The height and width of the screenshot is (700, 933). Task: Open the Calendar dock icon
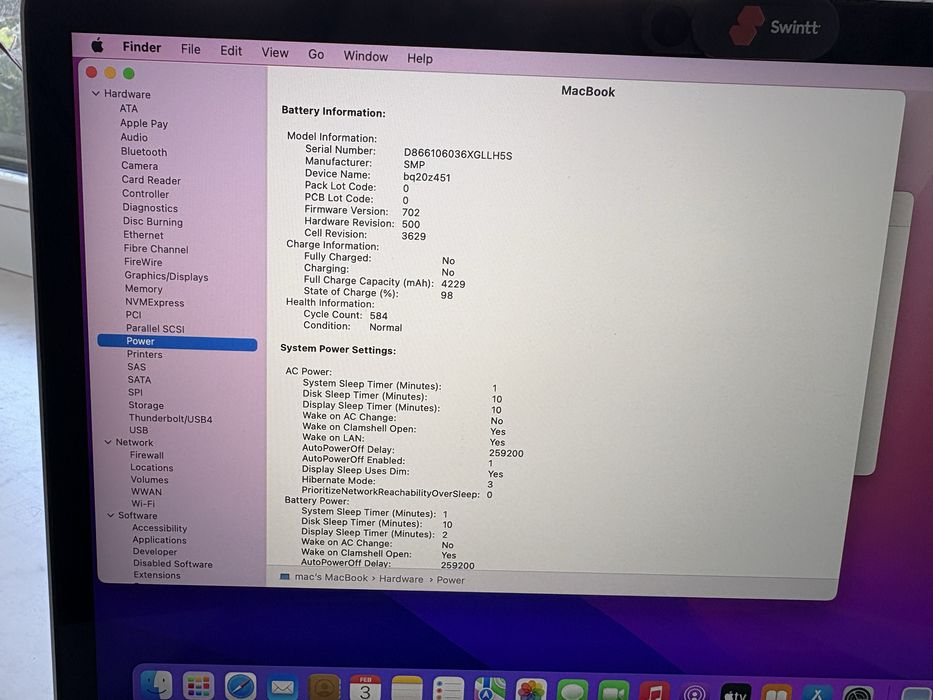pos(365,689)
